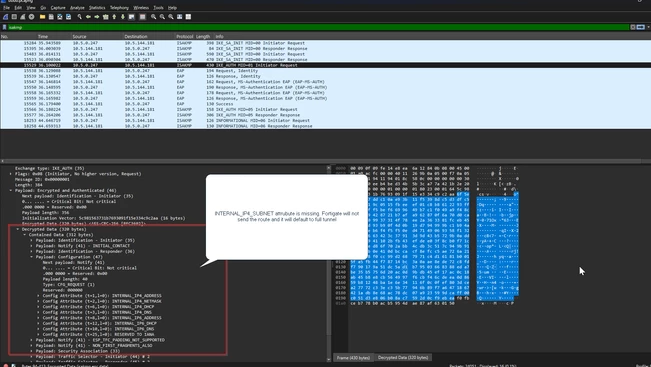Apply the display filter arrow
Screen dimensions: 651x367
641,27
